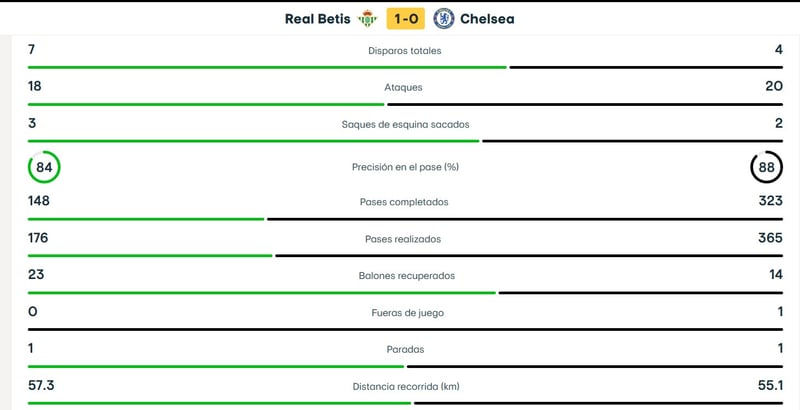Click Distancia recorrida (km) label
800x410 pixels.
pyautogui.click(x=404, y=386)
